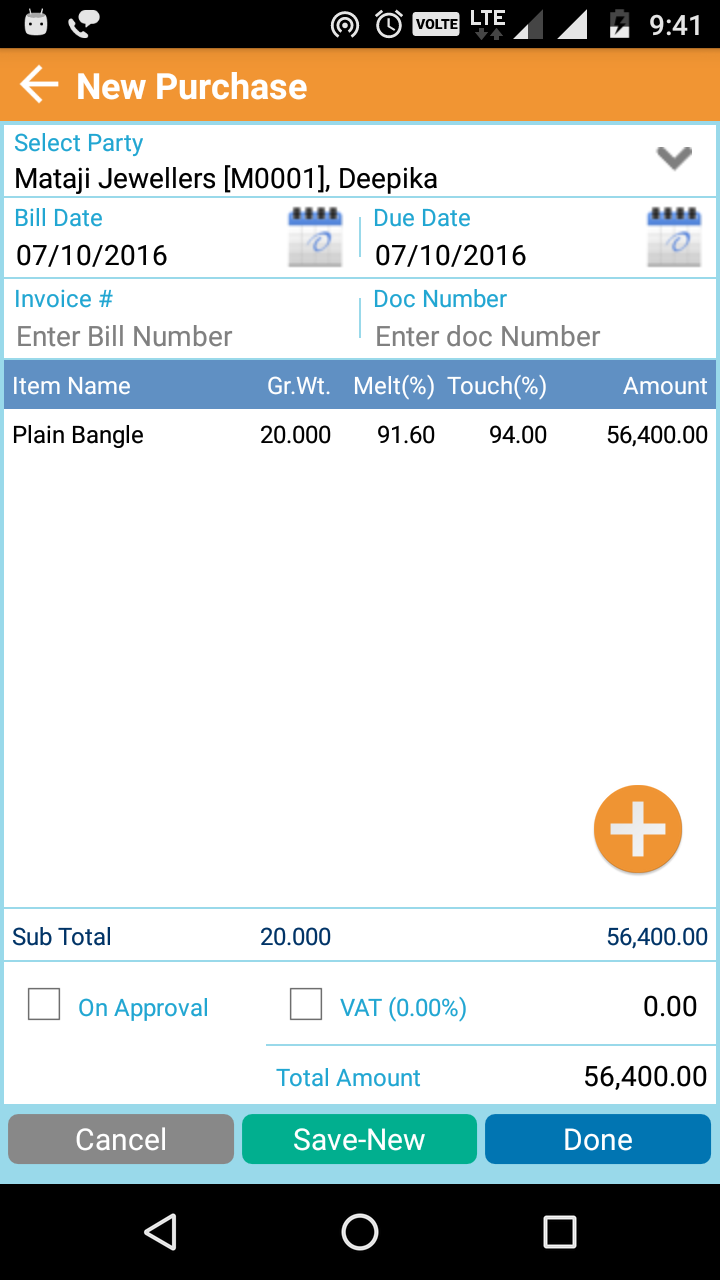The height and width of the screenshot is (1280, 720).
Task: Tap the Save-New button
Action: click(x=359, y=1139)
